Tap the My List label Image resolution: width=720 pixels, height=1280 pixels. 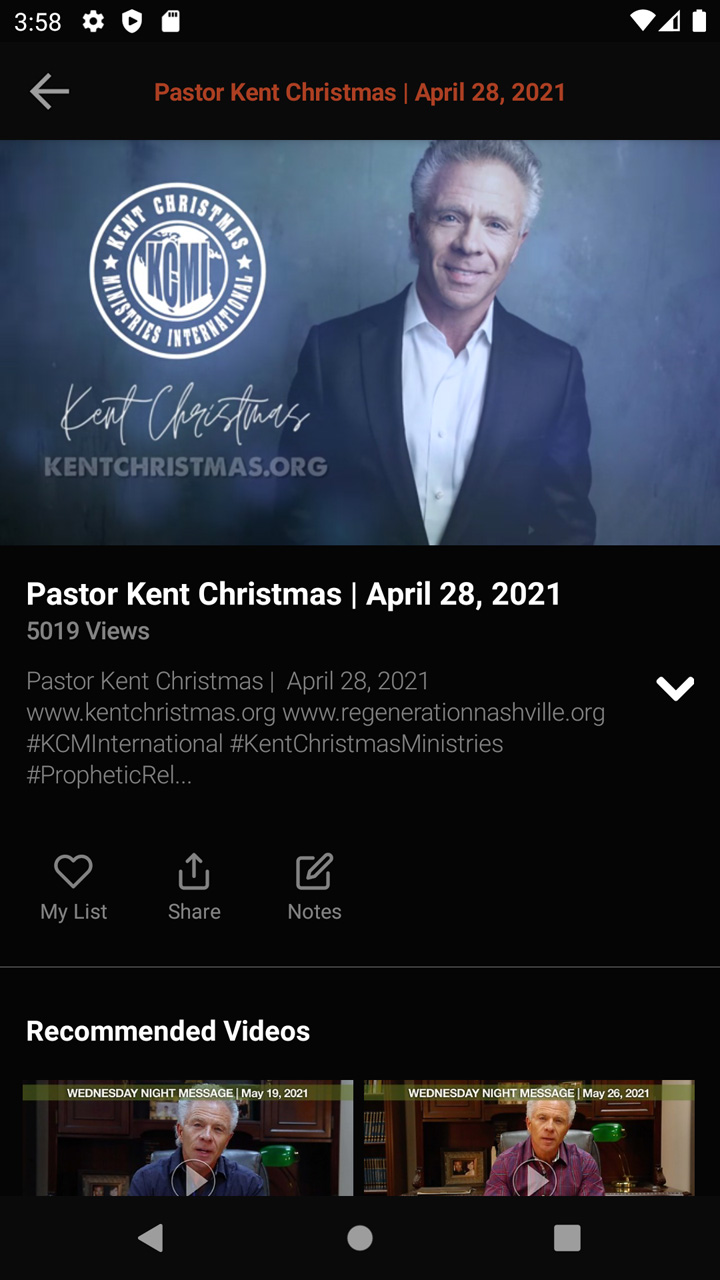pos(73,911)
